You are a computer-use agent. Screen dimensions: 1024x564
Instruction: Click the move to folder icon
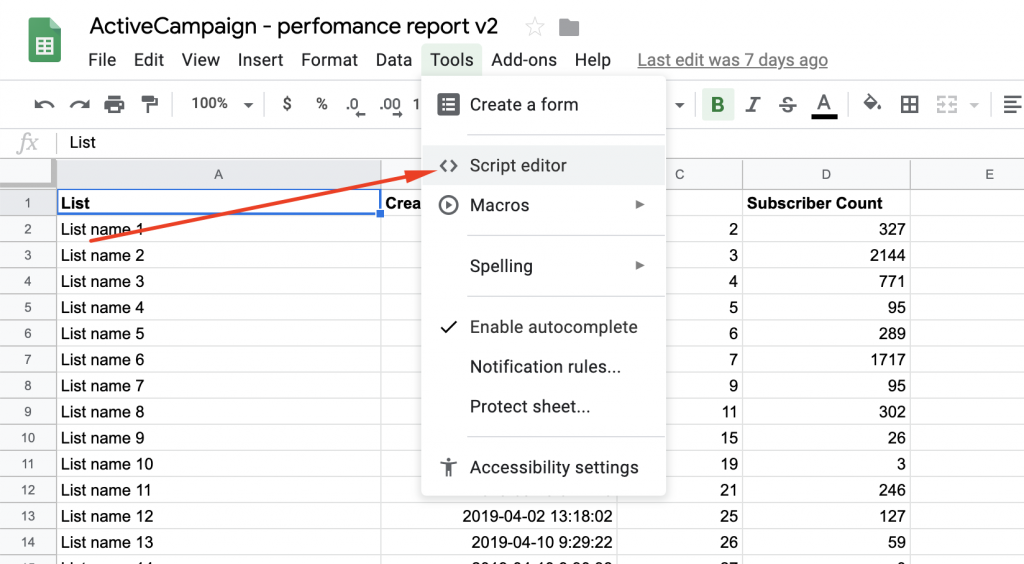[x=569, y=27]
